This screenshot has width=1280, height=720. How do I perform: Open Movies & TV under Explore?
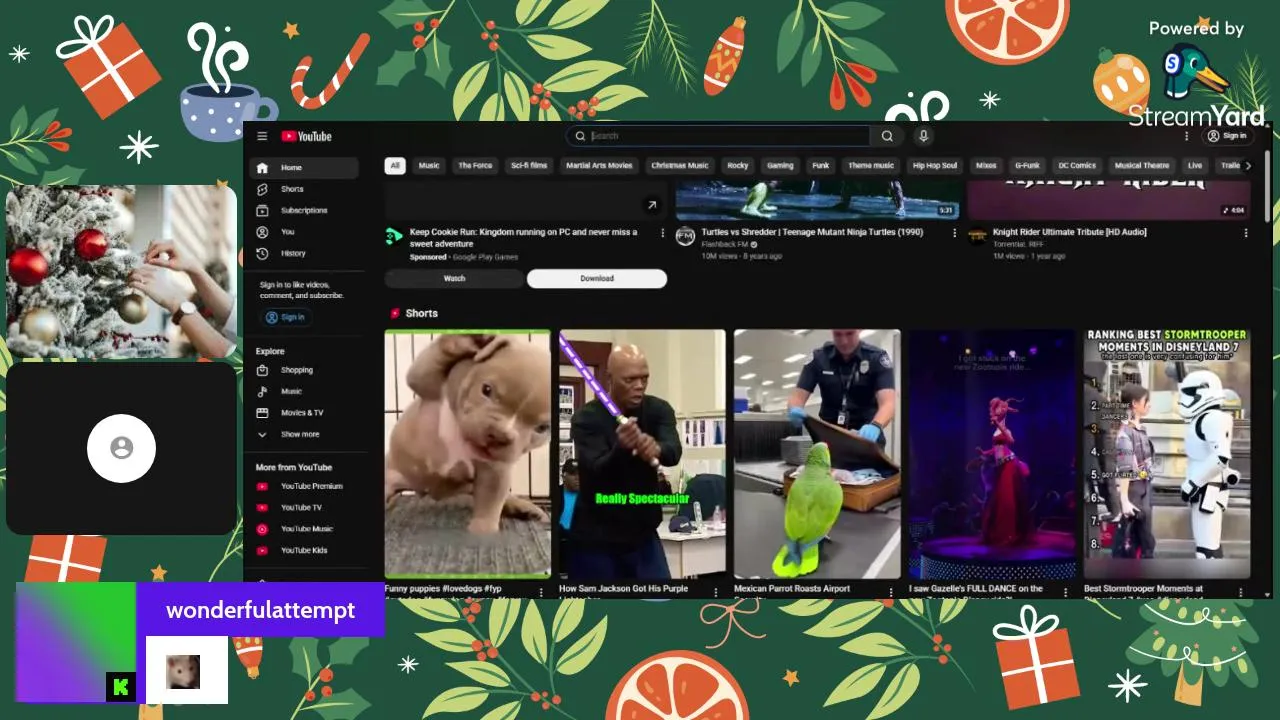pos(304,413)
